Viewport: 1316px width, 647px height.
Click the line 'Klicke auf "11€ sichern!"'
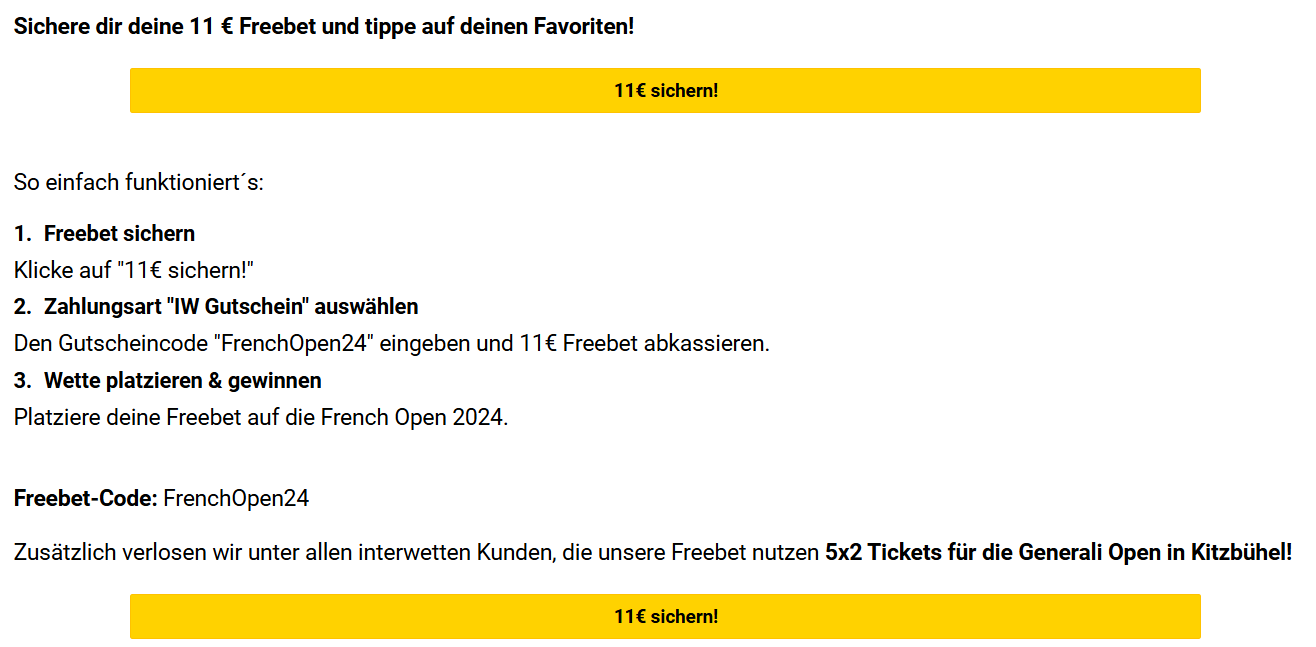[134, 269]
